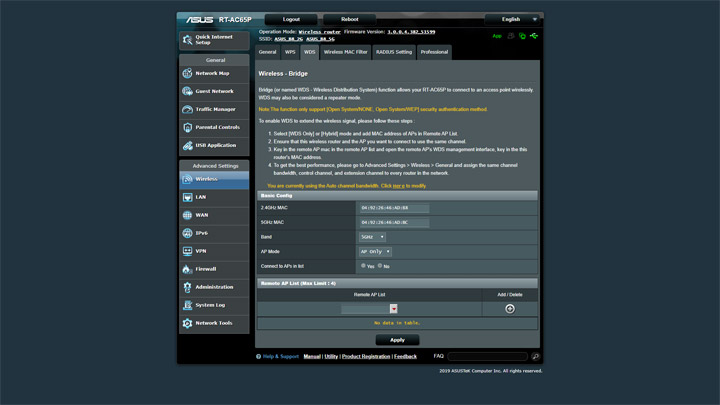Focus the FAQ search field
720x405 pixels.
tap(487, 356)
